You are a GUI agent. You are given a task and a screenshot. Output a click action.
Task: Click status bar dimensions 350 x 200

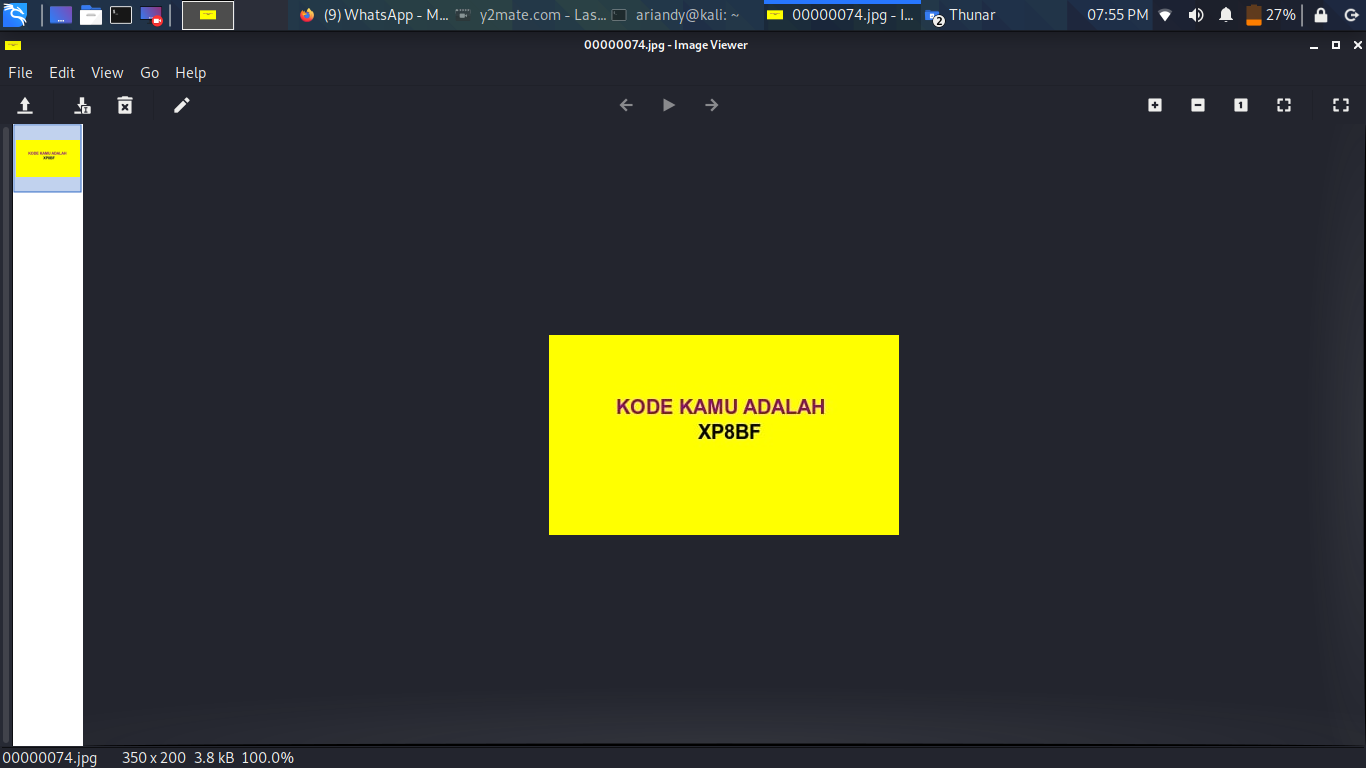tap(154, 758)
